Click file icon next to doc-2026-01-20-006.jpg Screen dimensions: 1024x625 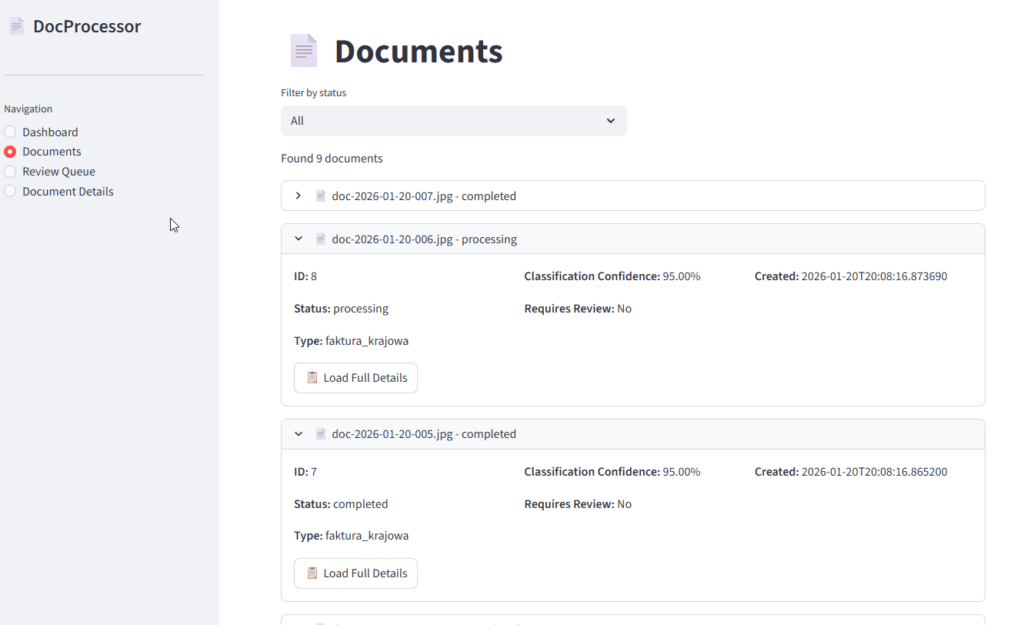tap(321, 240)
